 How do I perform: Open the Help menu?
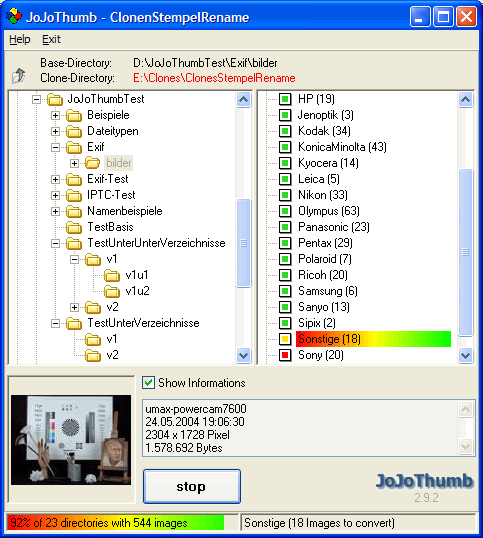(x=20, y=39)
